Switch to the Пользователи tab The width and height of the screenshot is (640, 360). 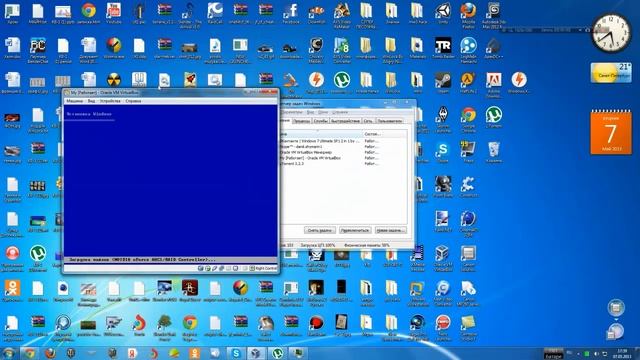click(390, 121)
